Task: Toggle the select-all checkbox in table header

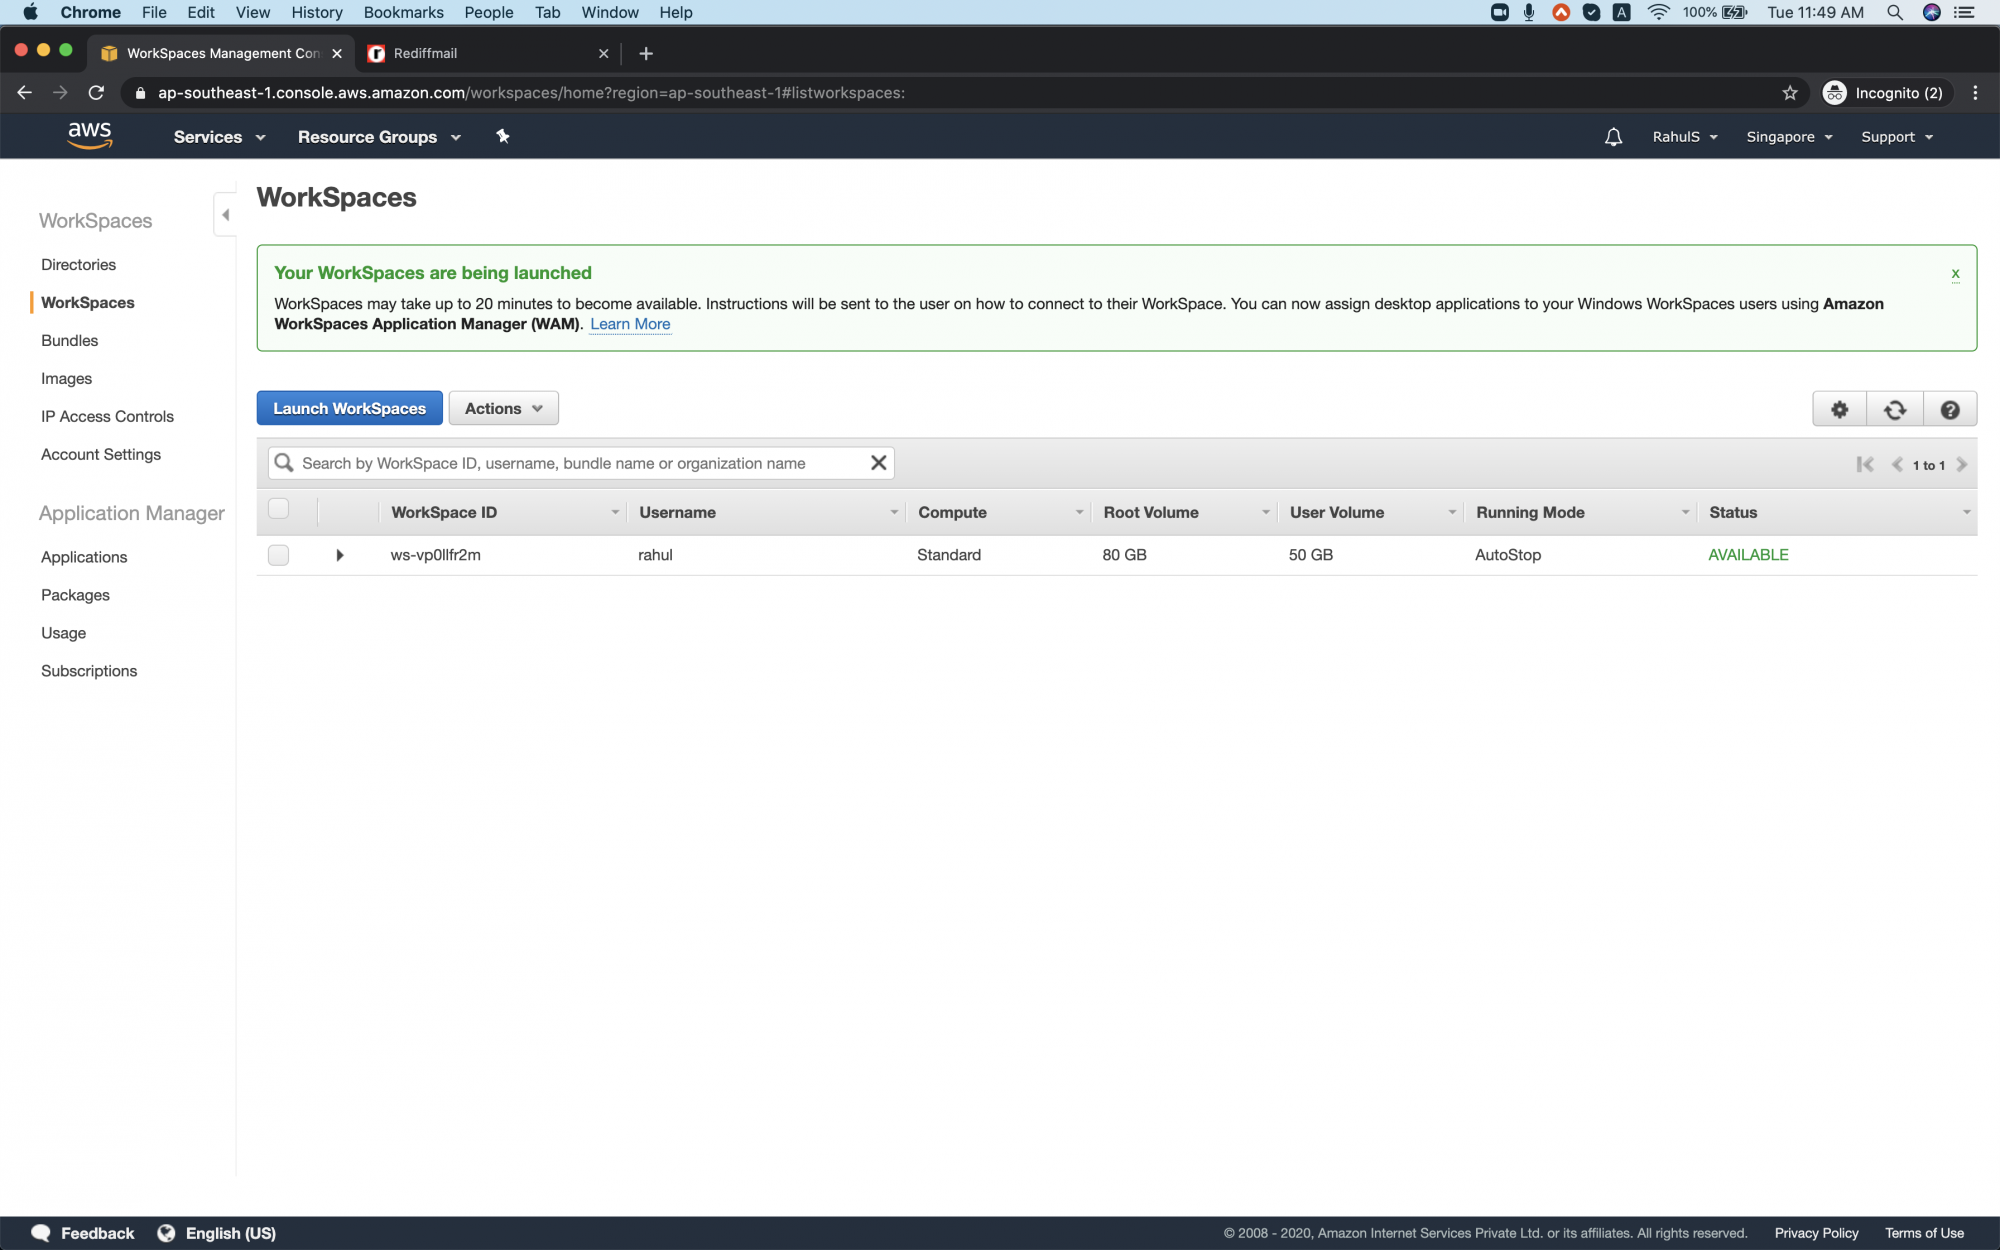Action: click(278, 507)
